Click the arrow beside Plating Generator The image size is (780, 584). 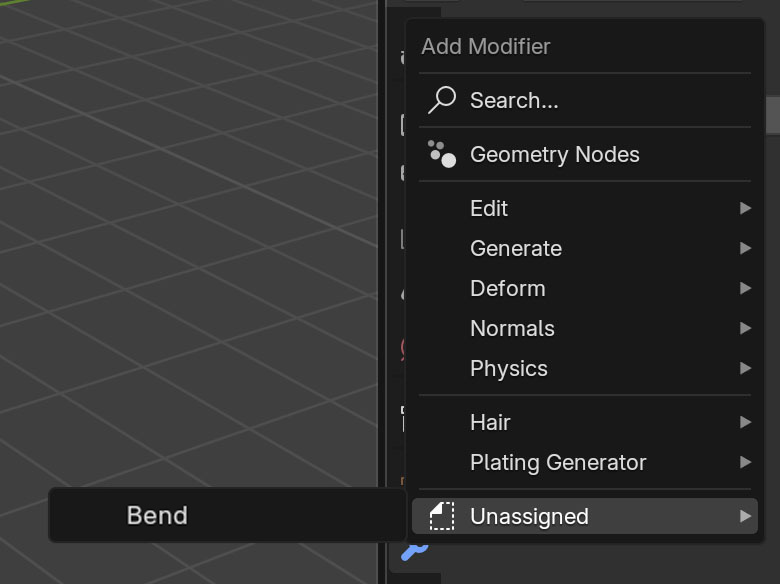coord(745,463)
